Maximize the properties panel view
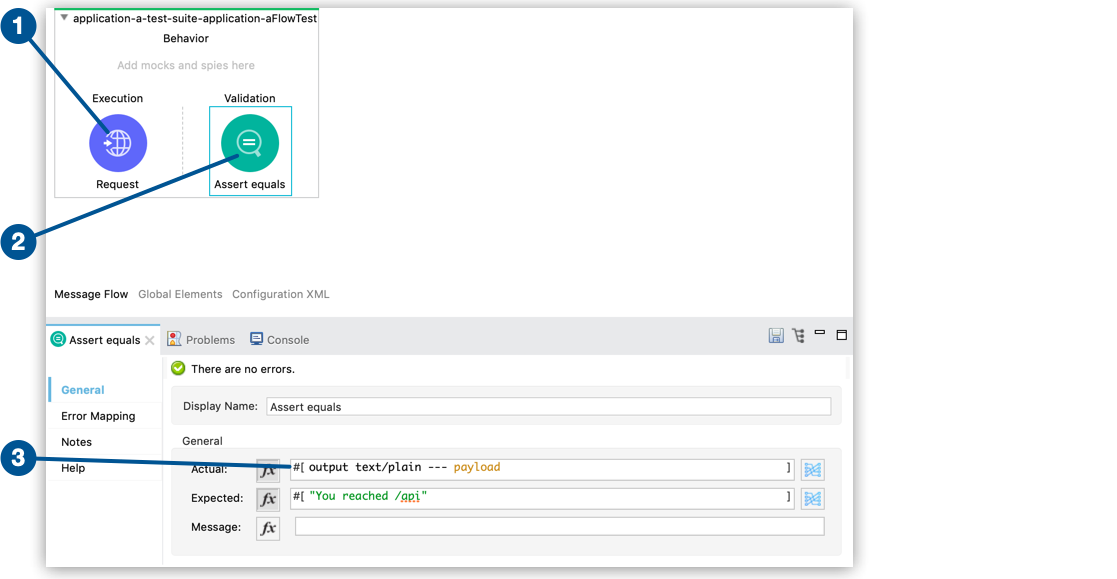The image size is (1117, 579). 841,335
